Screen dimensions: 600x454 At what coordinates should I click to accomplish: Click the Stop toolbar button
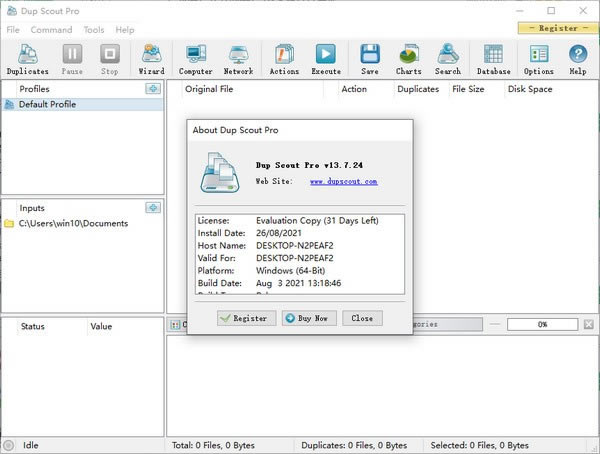110,59
